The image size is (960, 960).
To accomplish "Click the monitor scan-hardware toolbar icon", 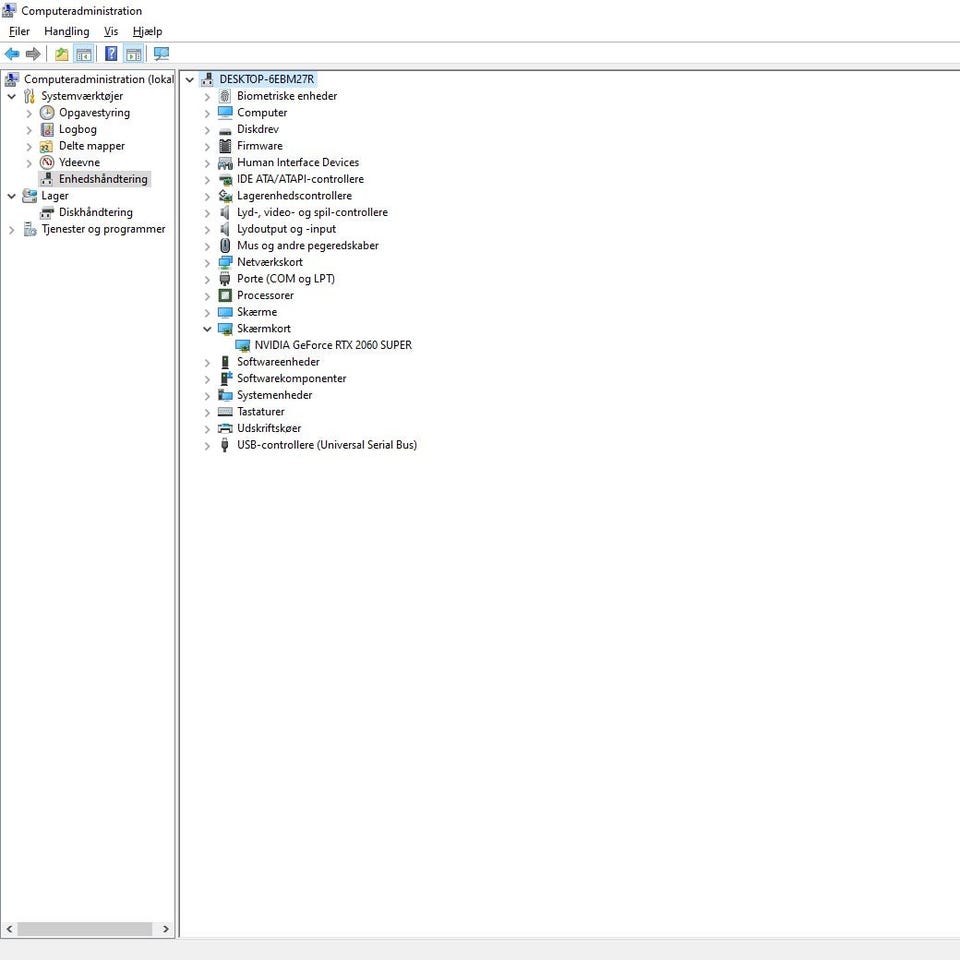I will 161,54.
